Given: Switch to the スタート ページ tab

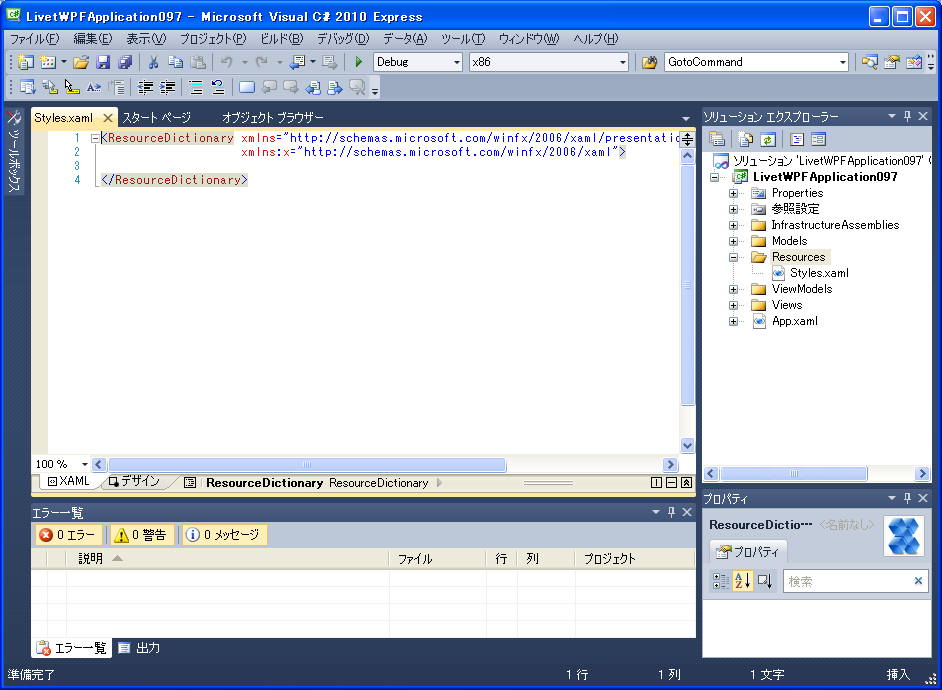Looking at the screenshot, I should tap(157, 118).
